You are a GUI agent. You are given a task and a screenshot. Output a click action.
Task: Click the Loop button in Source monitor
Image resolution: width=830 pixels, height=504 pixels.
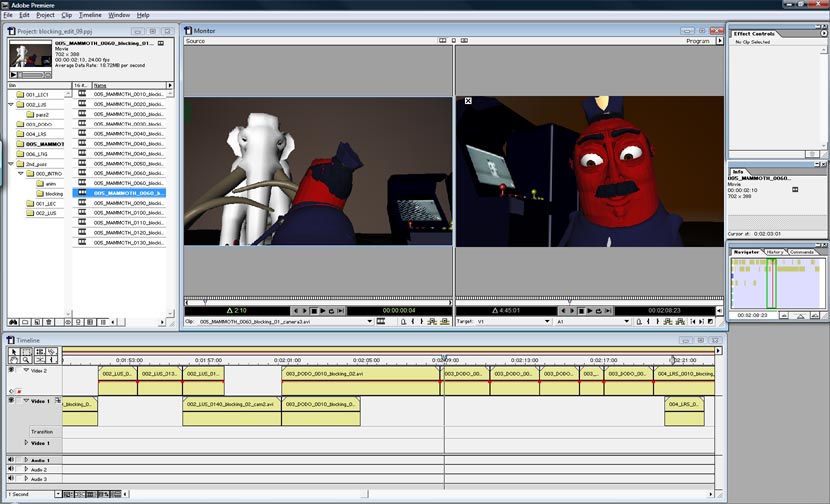[331, 311]
